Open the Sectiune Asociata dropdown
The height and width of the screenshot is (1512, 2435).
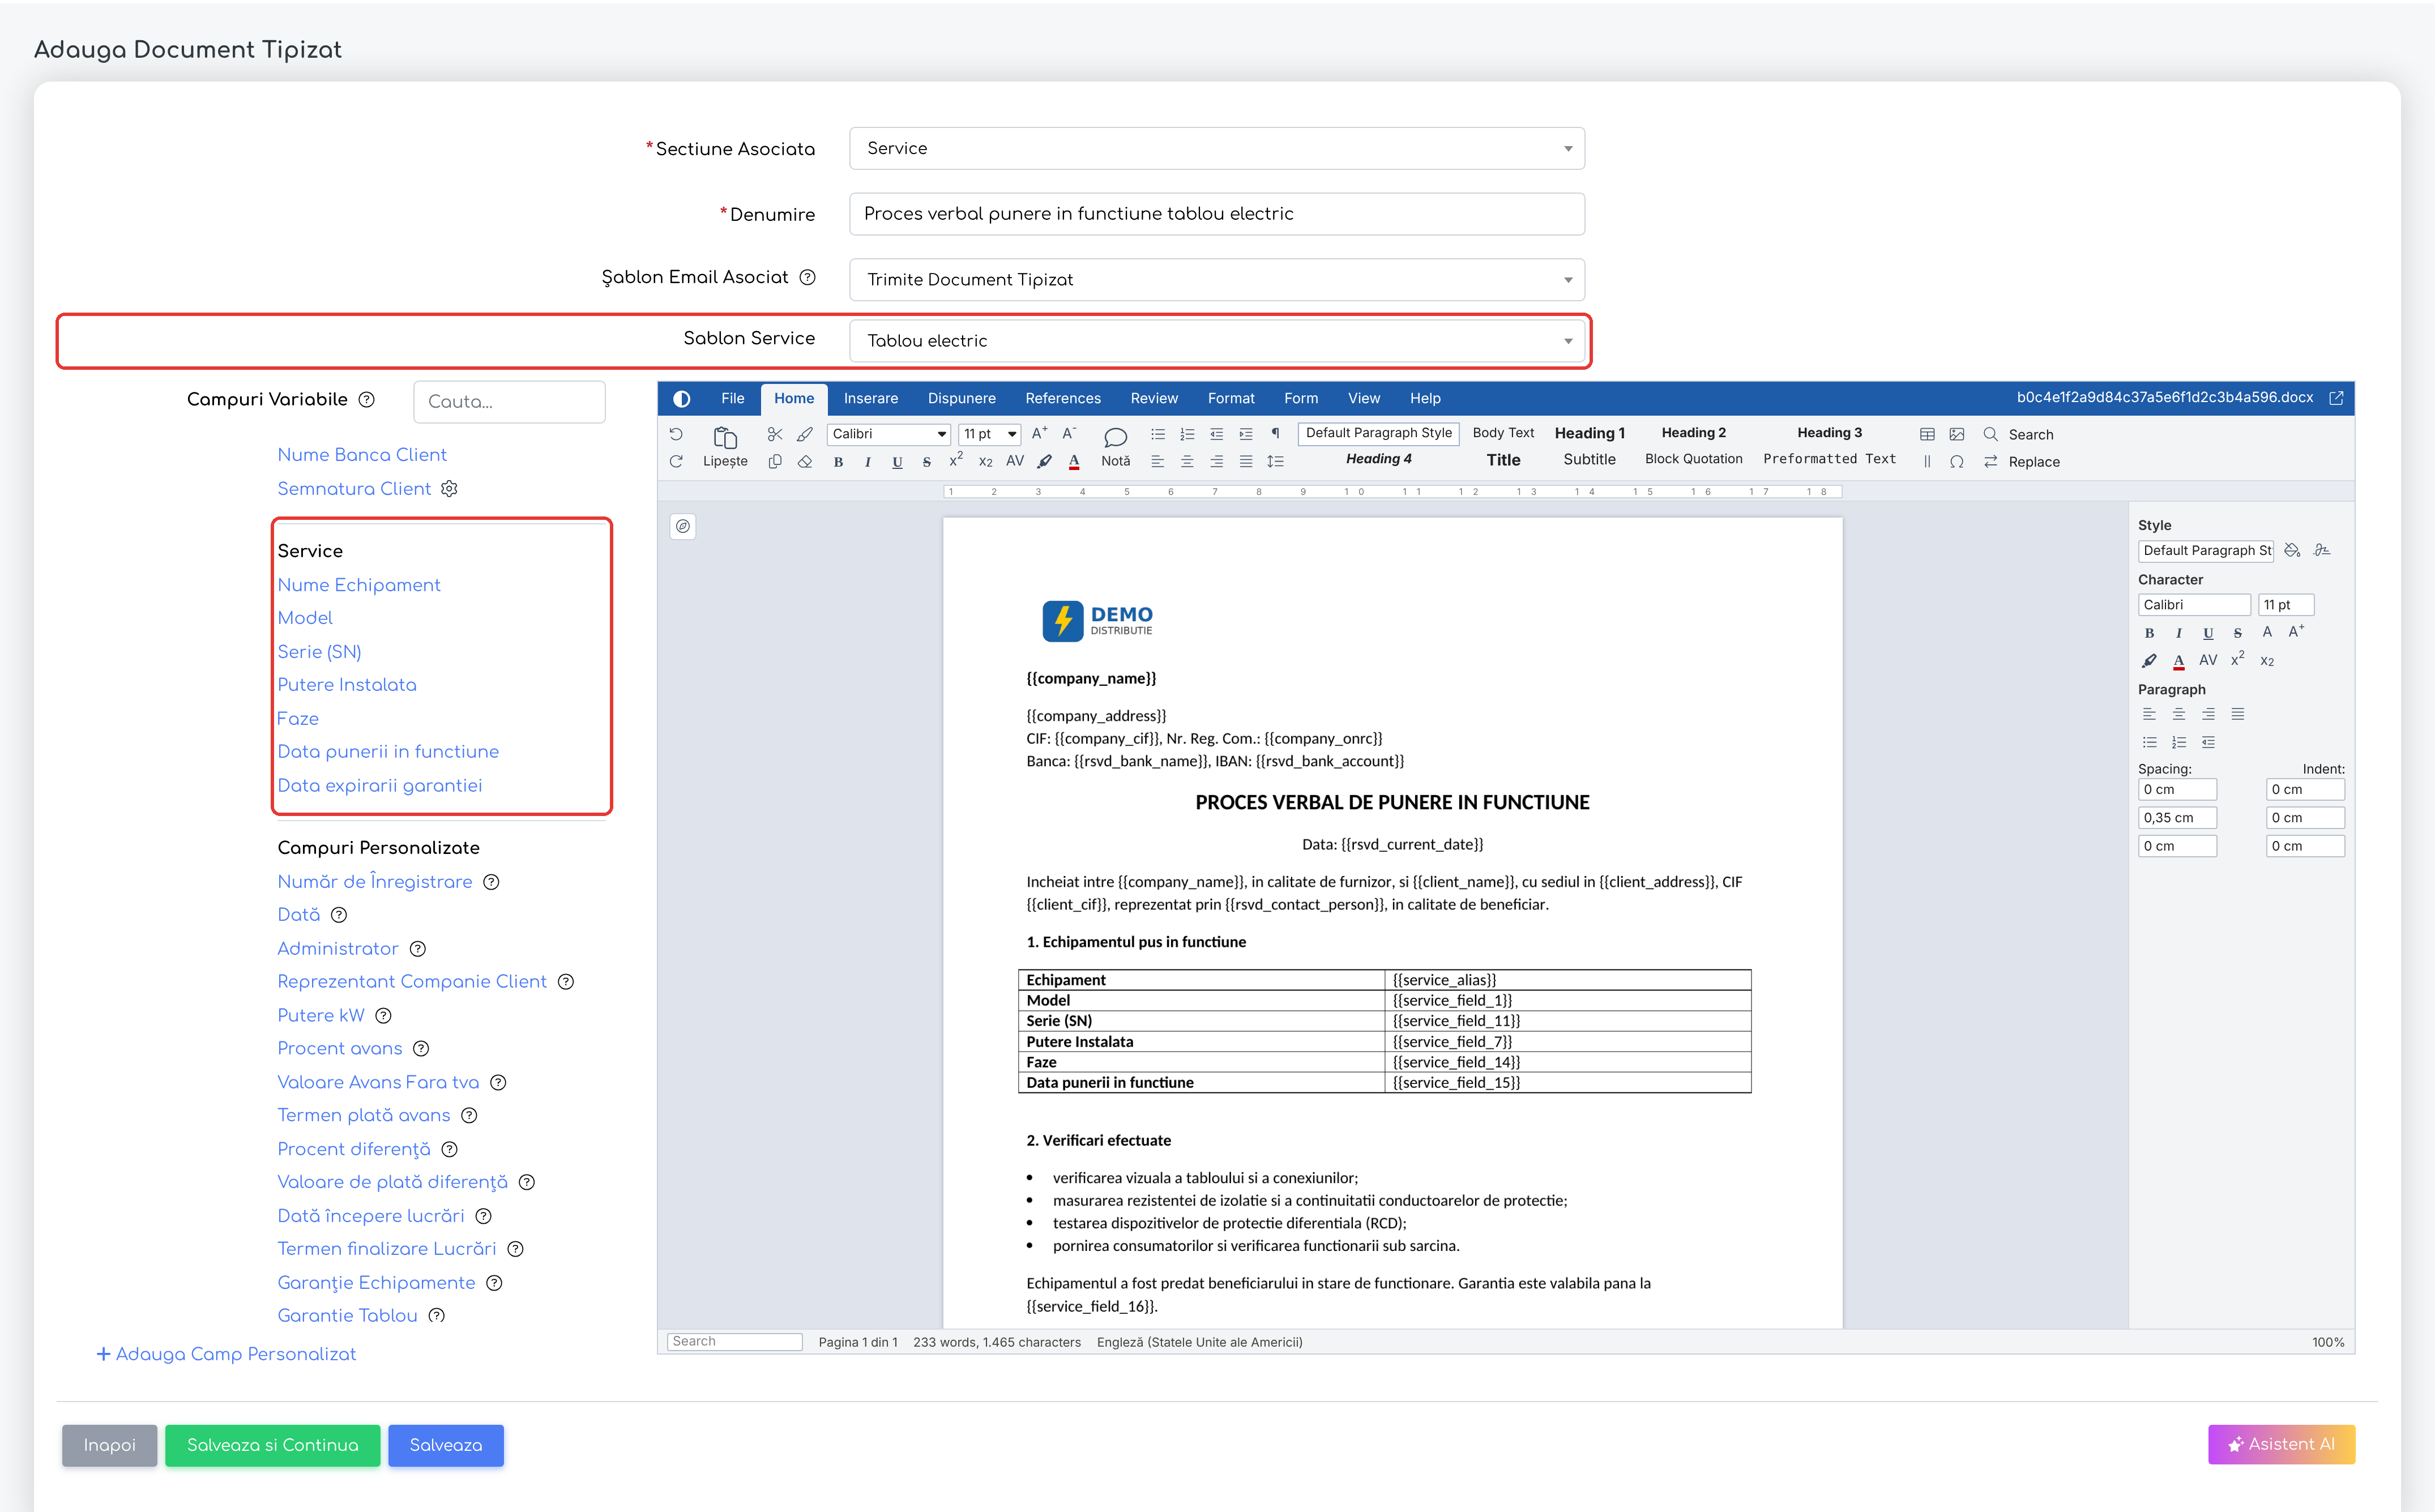(1217, 148)
